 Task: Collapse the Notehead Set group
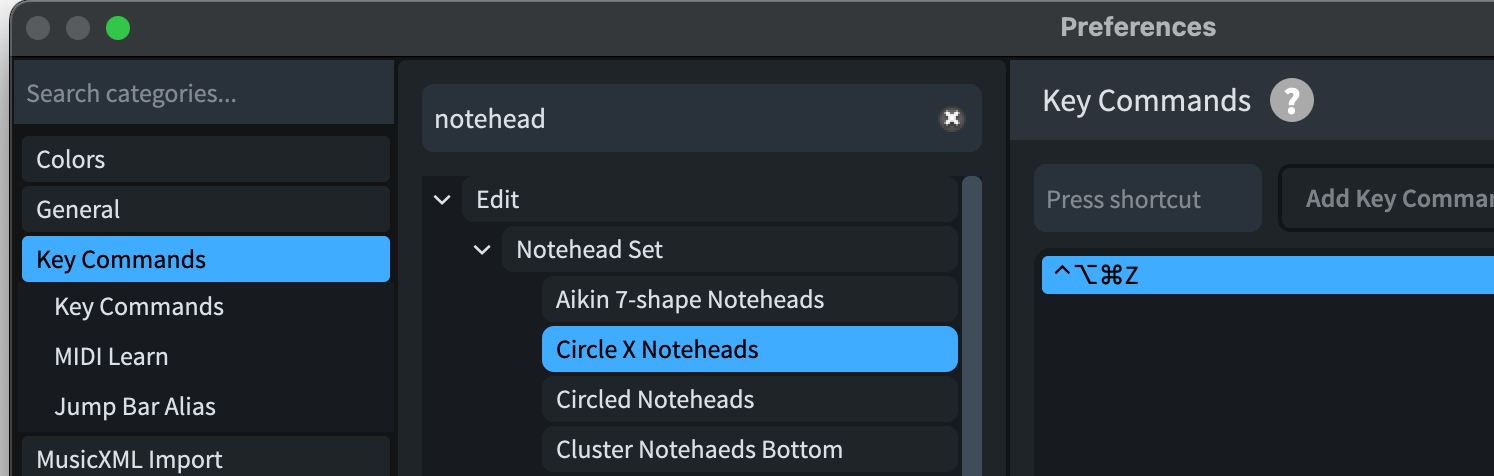pyautogui.click(x=482, y=250)
